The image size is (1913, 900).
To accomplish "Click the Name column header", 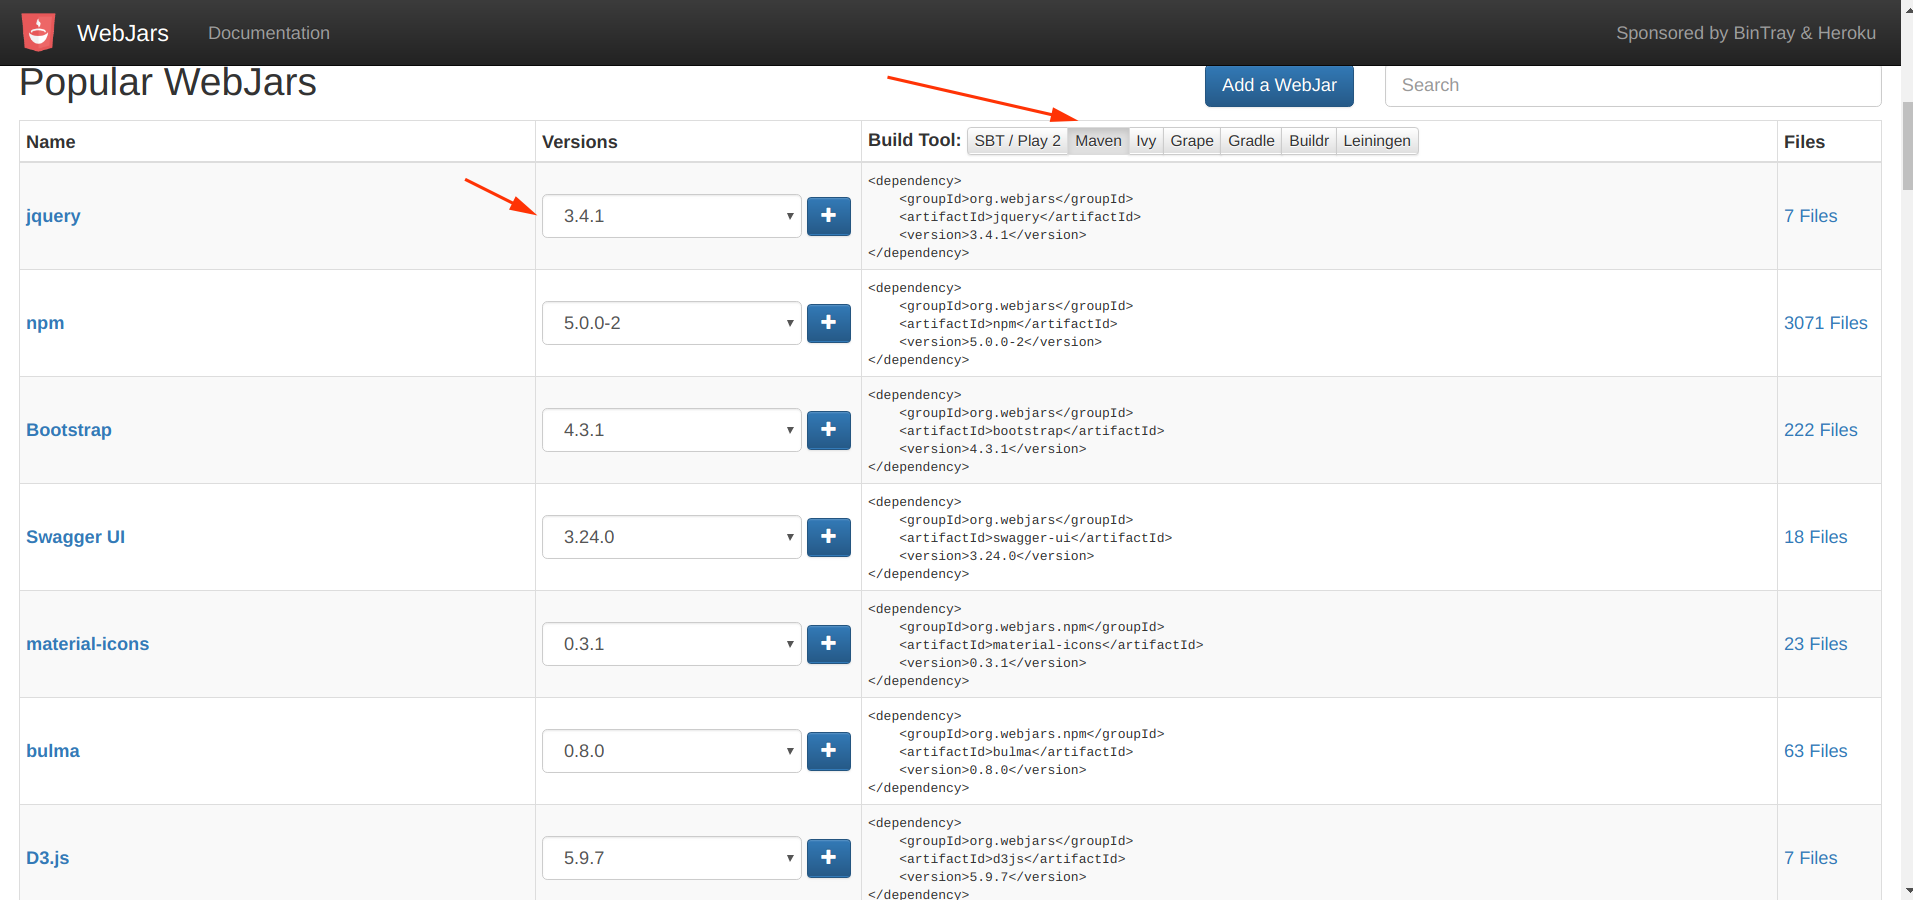I will pyautogui.click(x=51, y=142).
